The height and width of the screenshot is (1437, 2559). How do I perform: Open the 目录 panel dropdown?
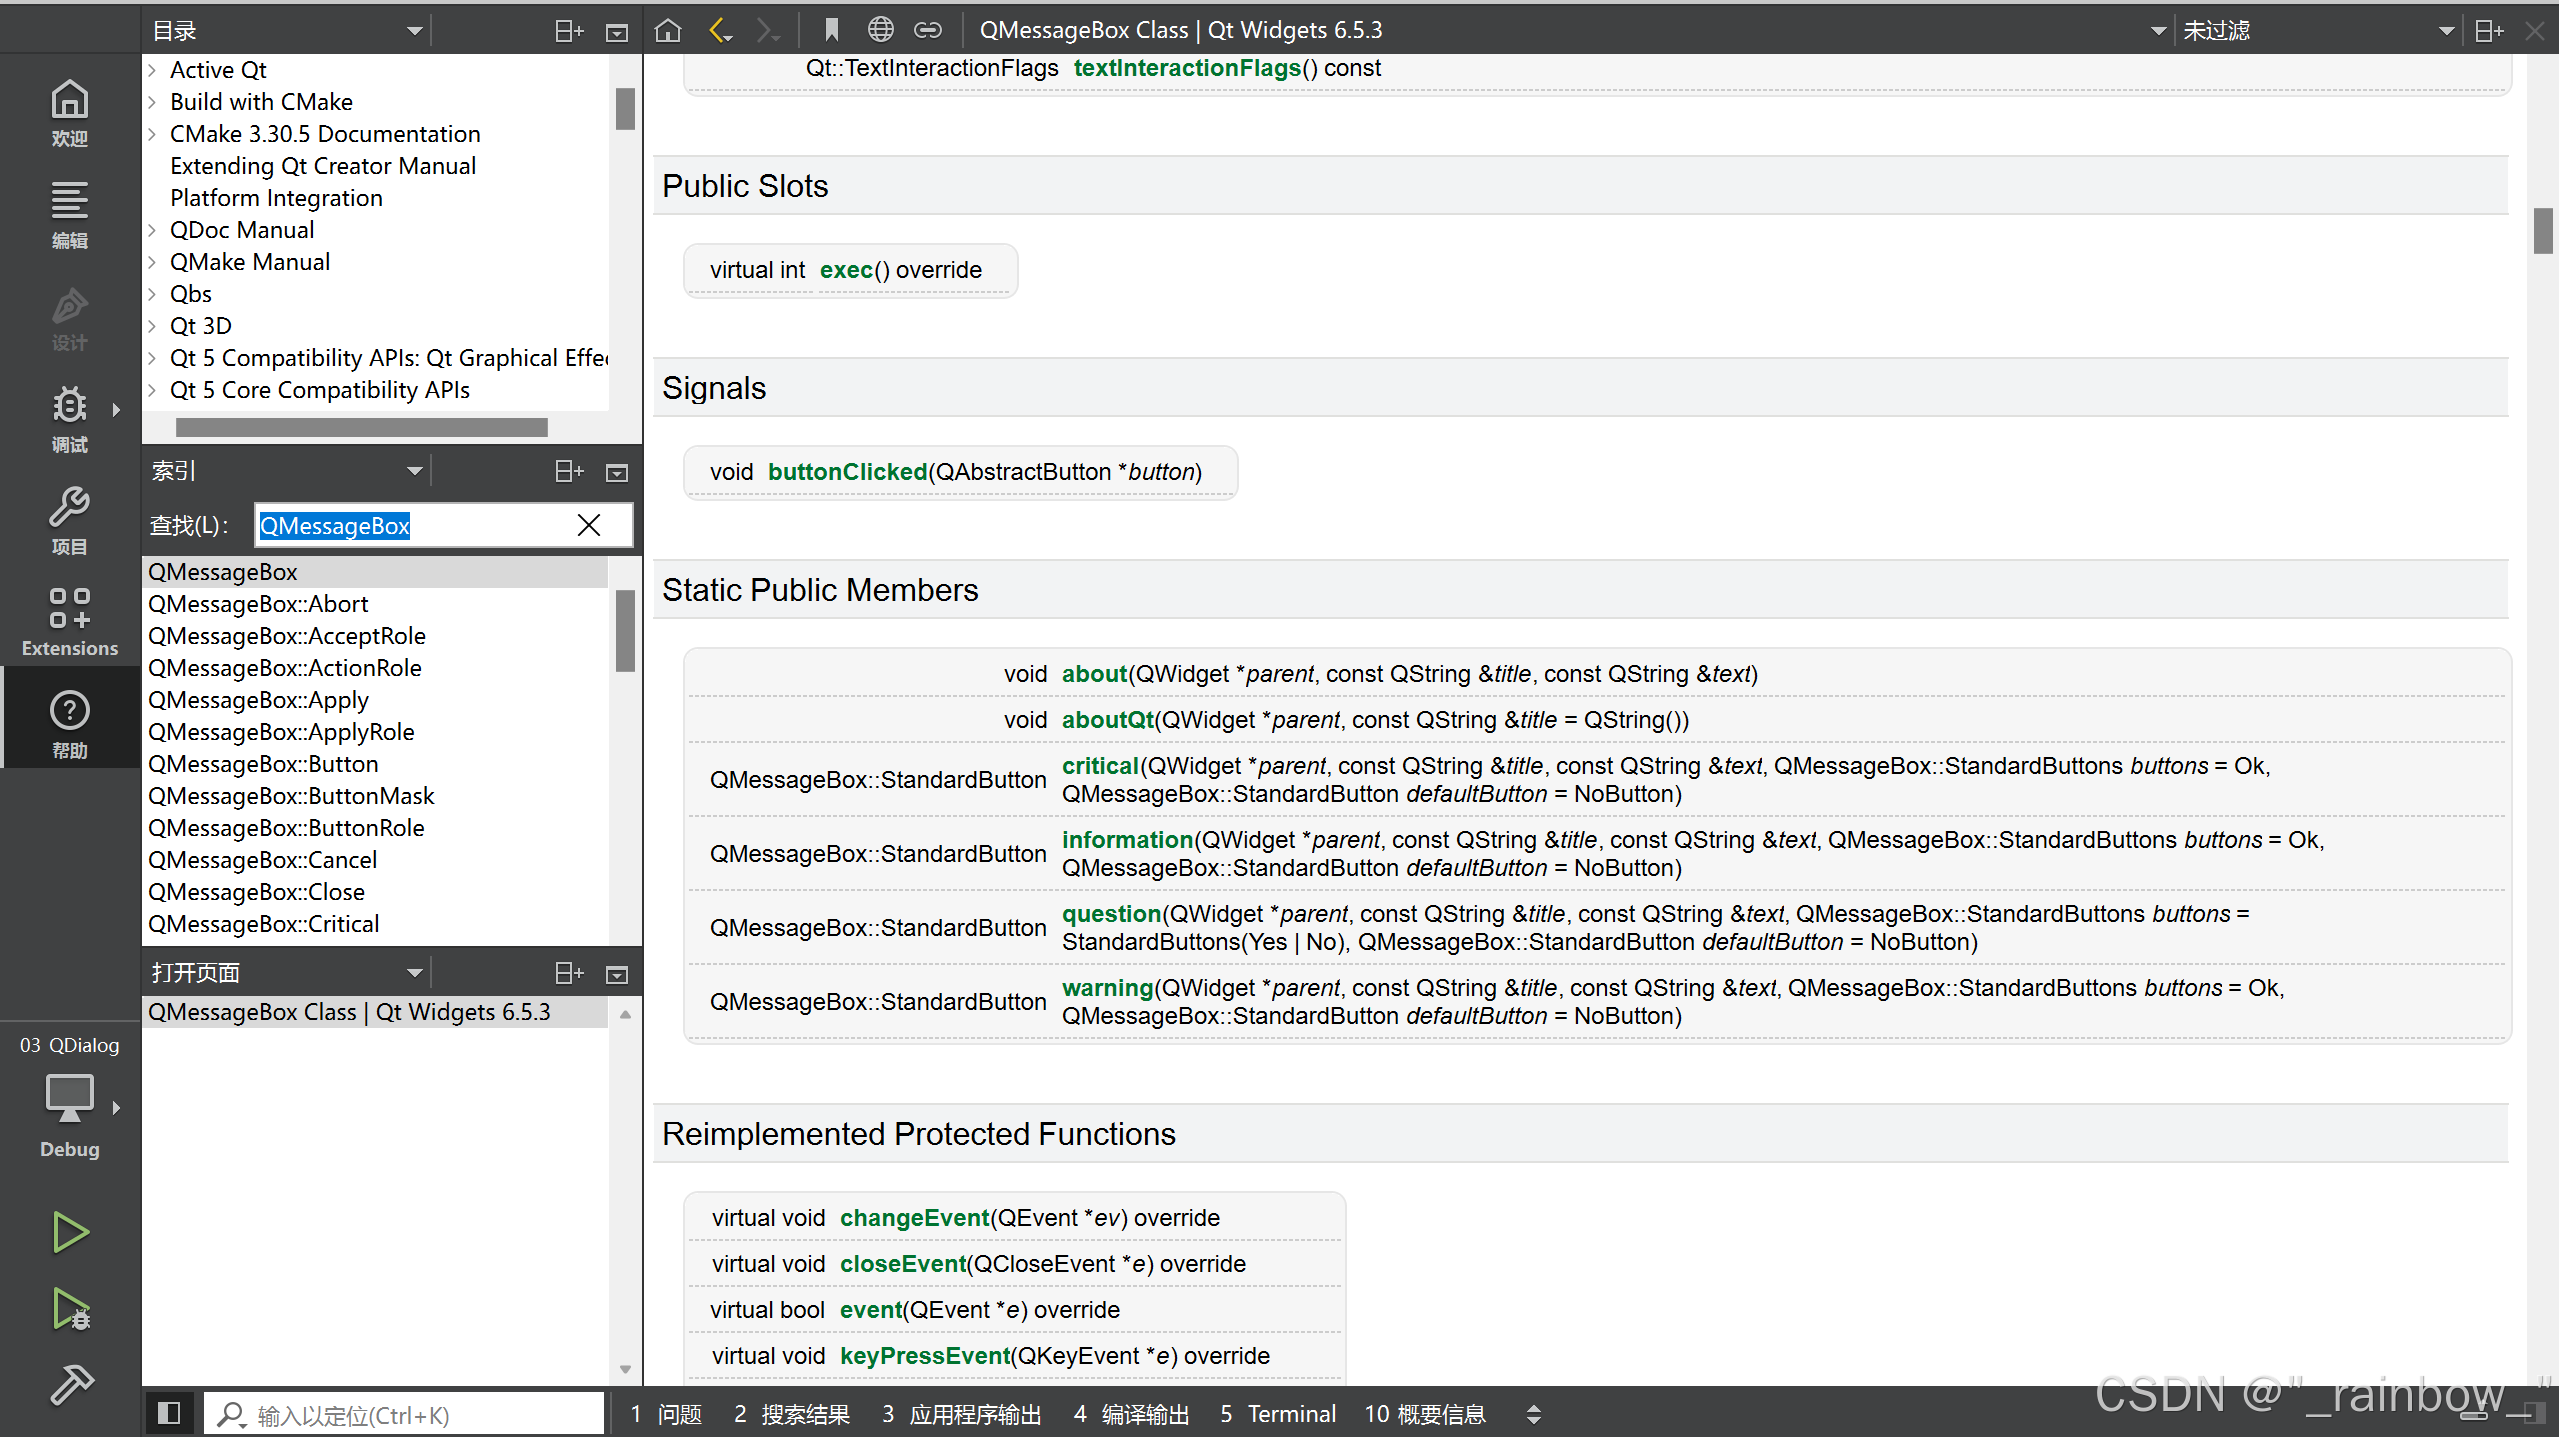pos(414,31)
